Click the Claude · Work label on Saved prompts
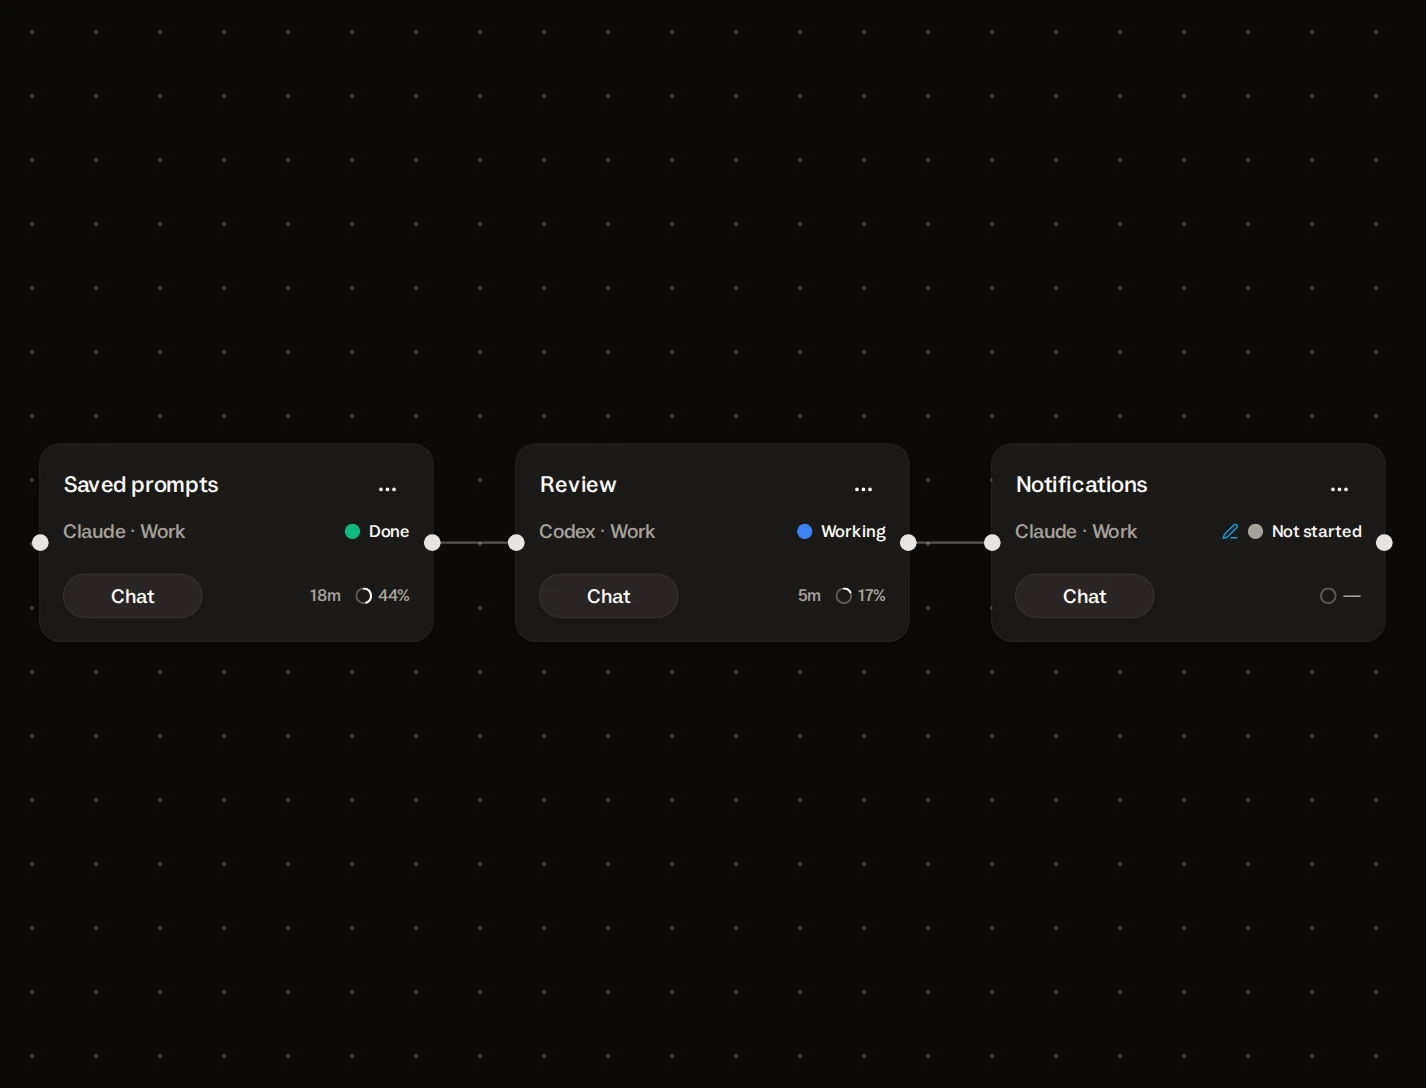The image size is (1426, 1088). pyautogui.click(x=124, y=532)
